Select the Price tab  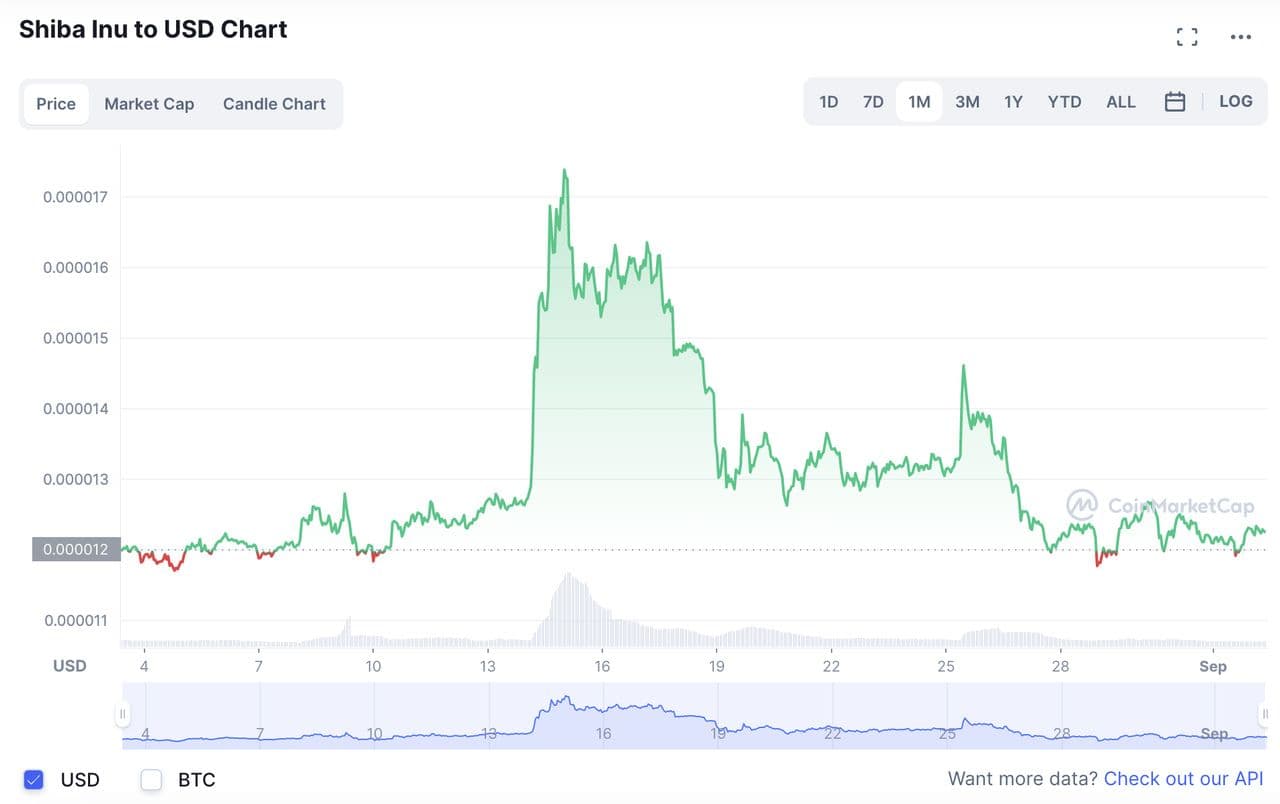pyautogui.click(x=56, y=104)
